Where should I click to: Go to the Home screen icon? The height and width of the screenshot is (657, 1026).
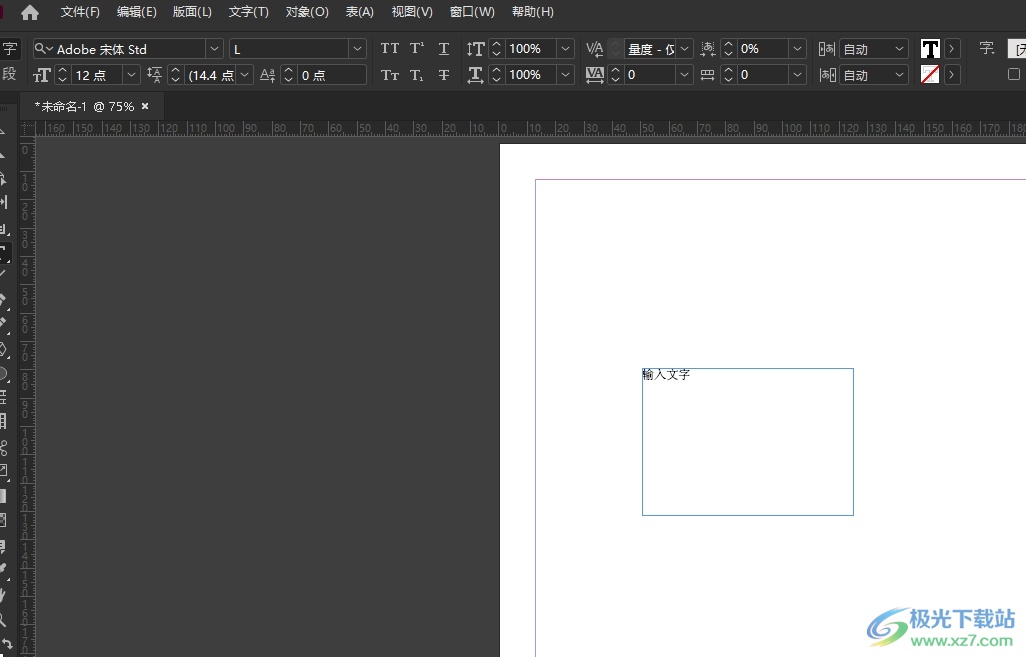point(30,12)
